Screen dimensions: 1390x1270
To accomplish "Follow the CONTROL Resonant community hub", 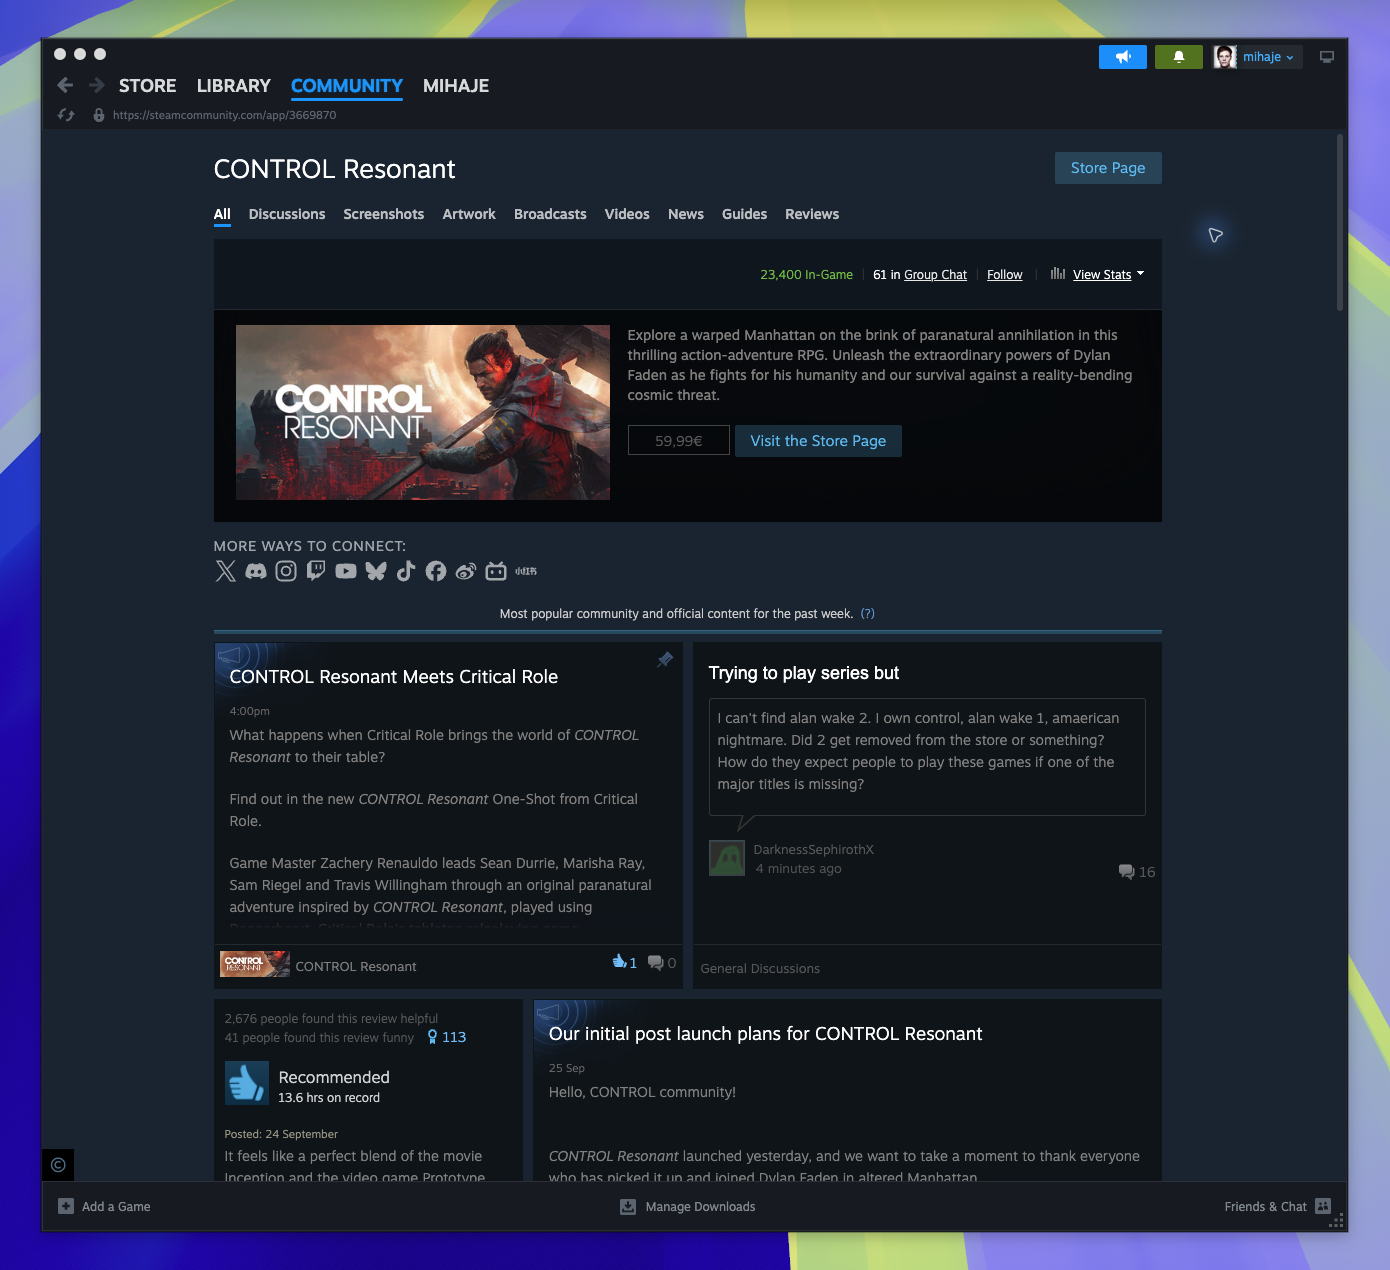I will pos(1005,275).
